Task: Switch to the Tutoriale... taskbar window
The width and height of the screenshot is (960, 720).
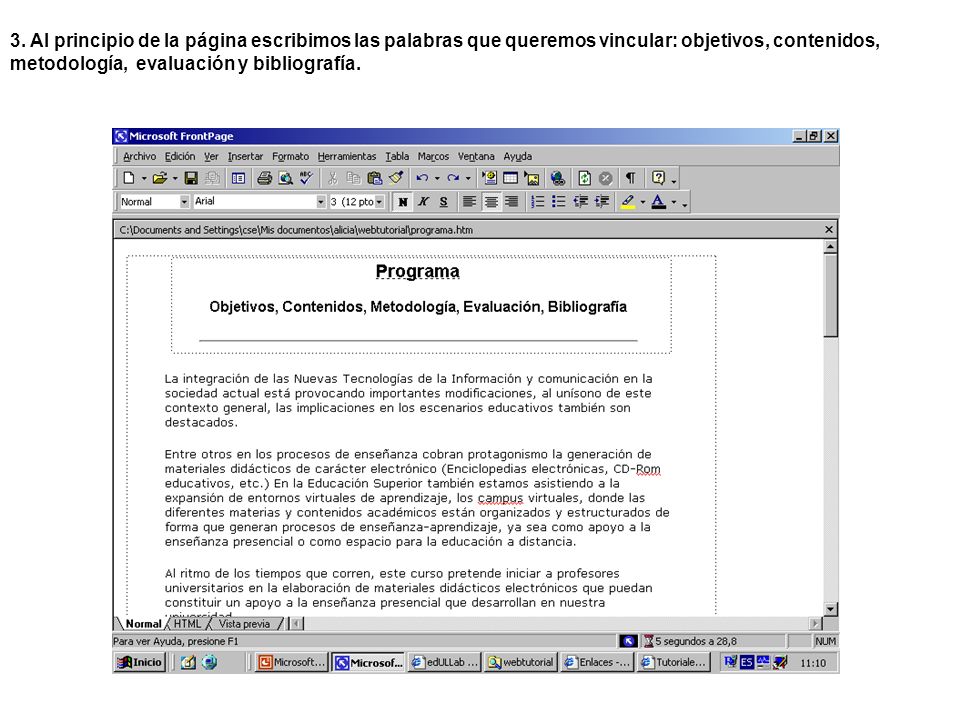Action: 673,662
